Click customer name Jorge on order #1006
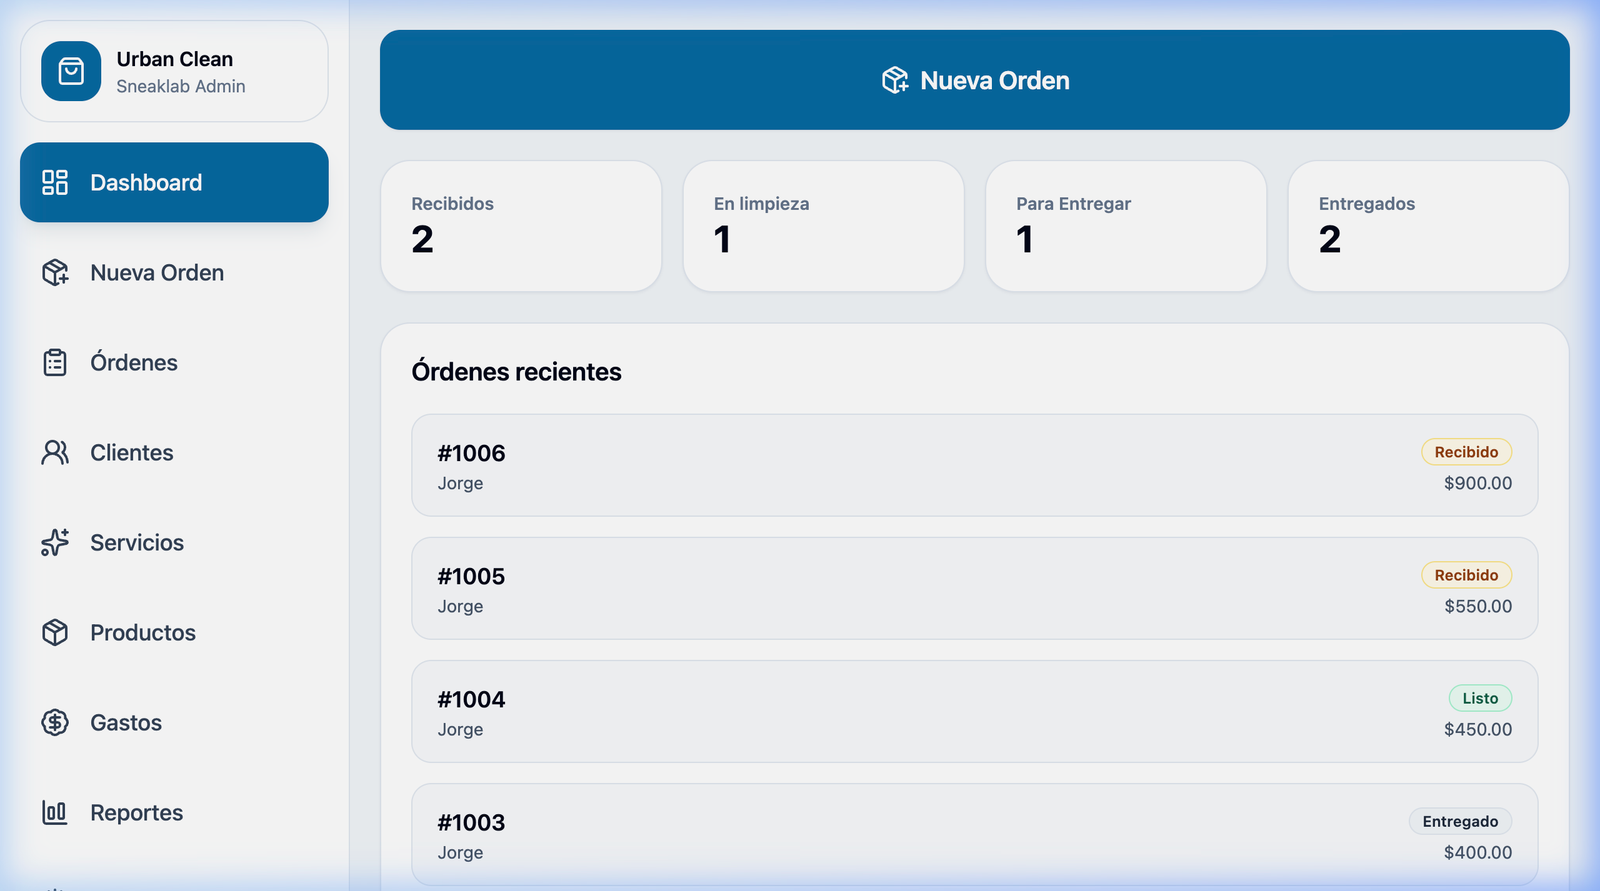The width and height of the screenshot is (1600, 891). coord(460,484)
